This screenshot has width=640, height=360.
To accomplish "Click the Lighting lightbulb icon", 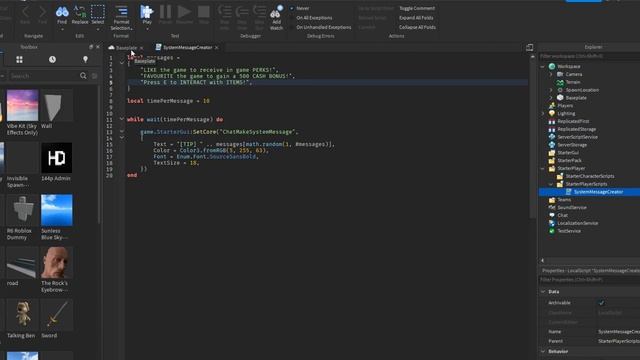I will (x=552, y=113).
